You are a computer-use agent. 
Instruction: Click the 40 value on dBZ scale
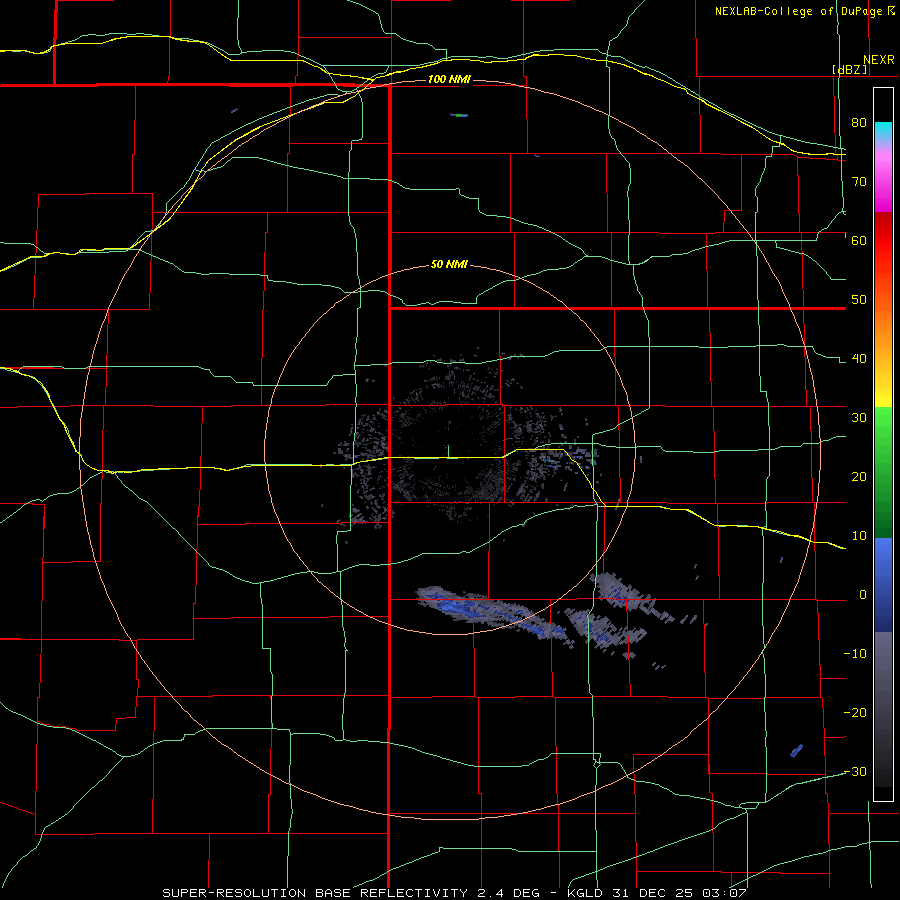point(859,359)
